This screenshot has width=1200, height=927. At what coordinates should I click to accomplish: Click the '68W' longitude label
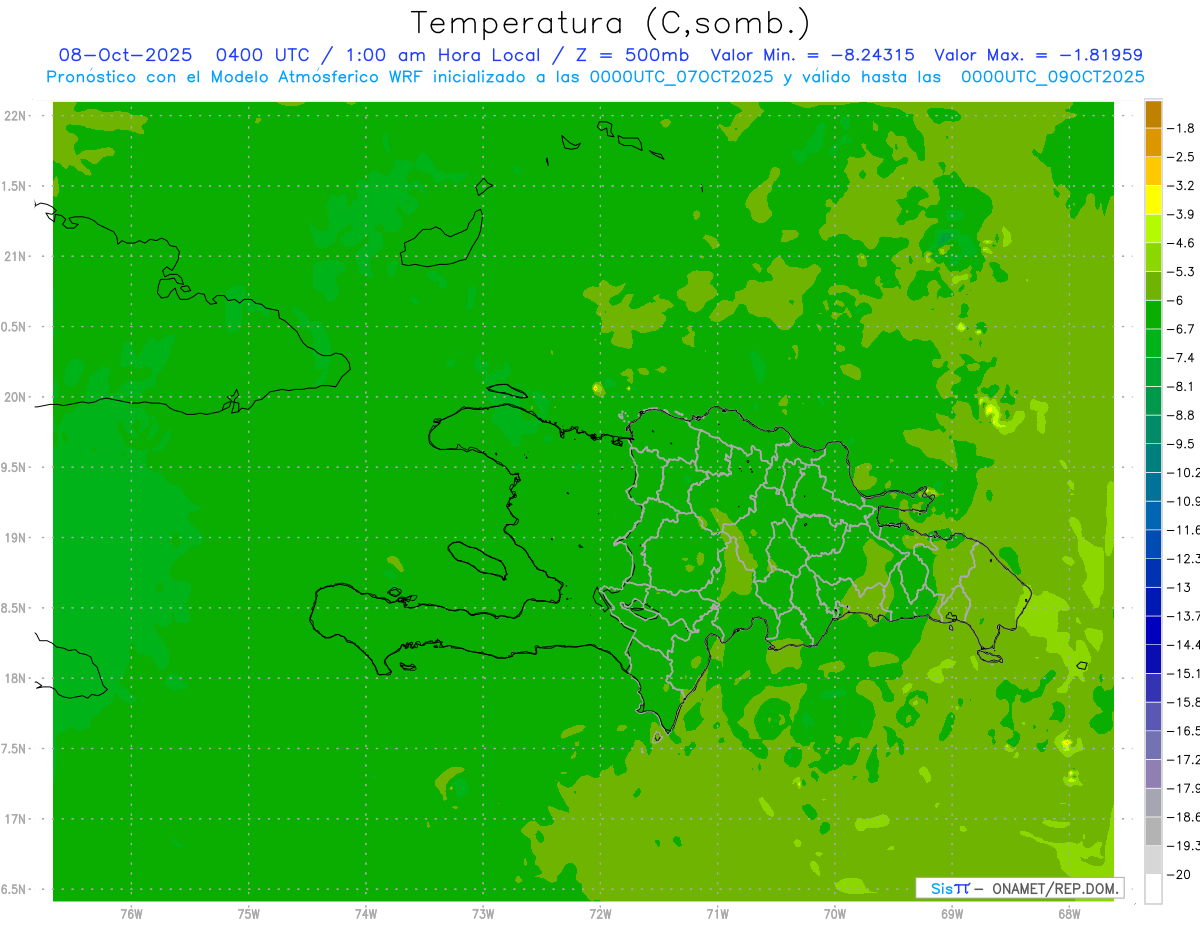pos(1069,914)
